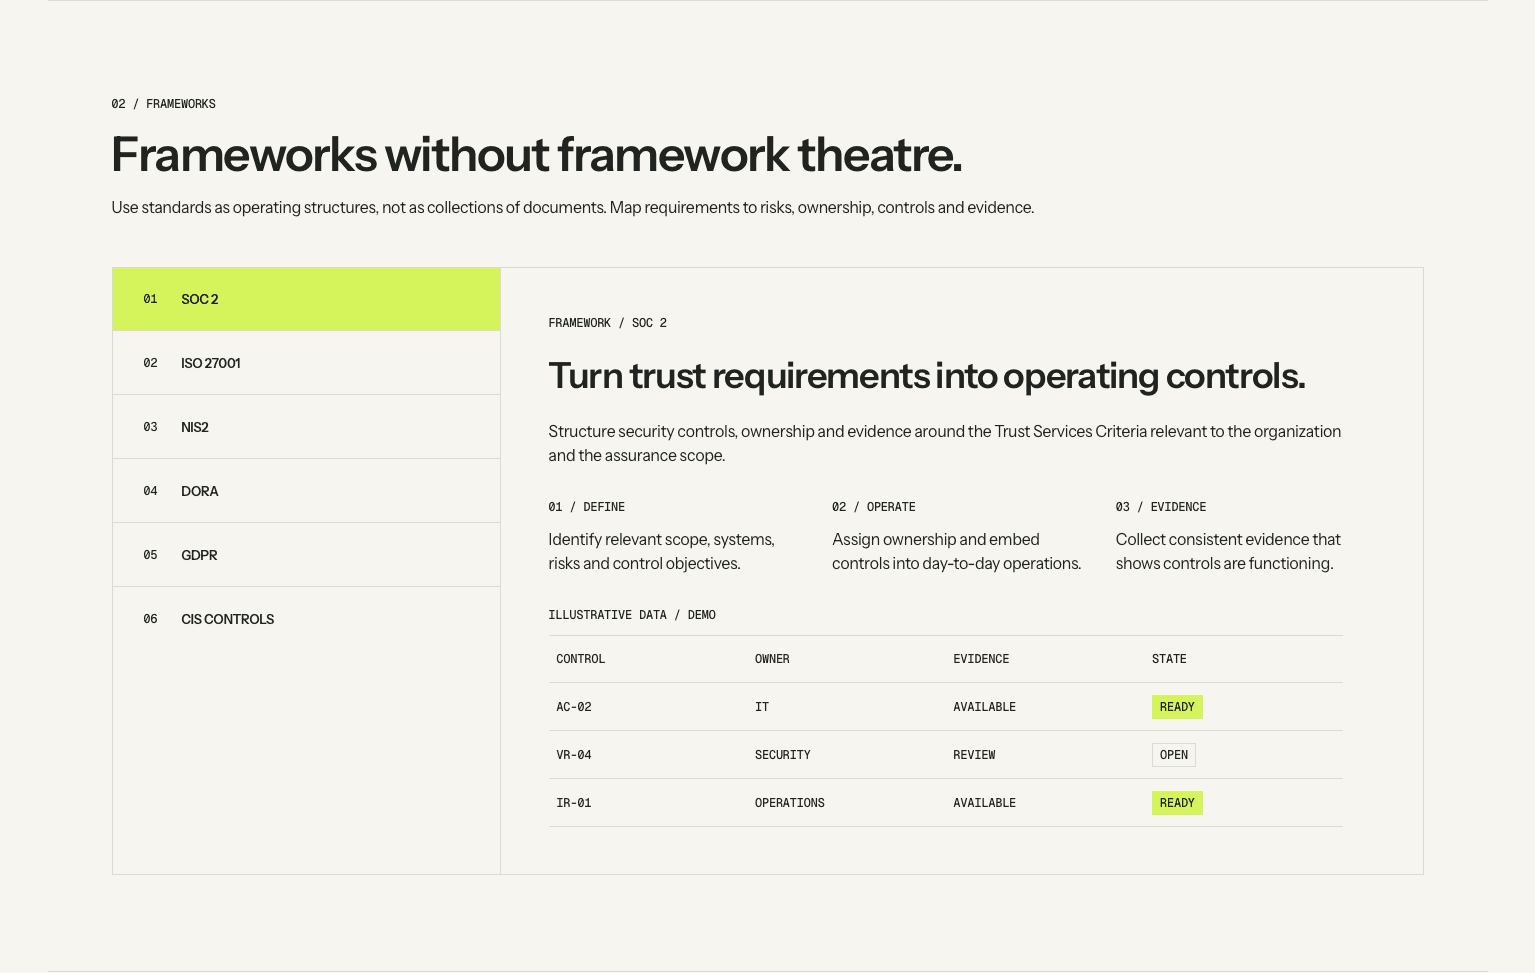Click the 'Frameworks without framework theatre.' heading
This screenshot has width=1535, height=973.
[537, 155]
